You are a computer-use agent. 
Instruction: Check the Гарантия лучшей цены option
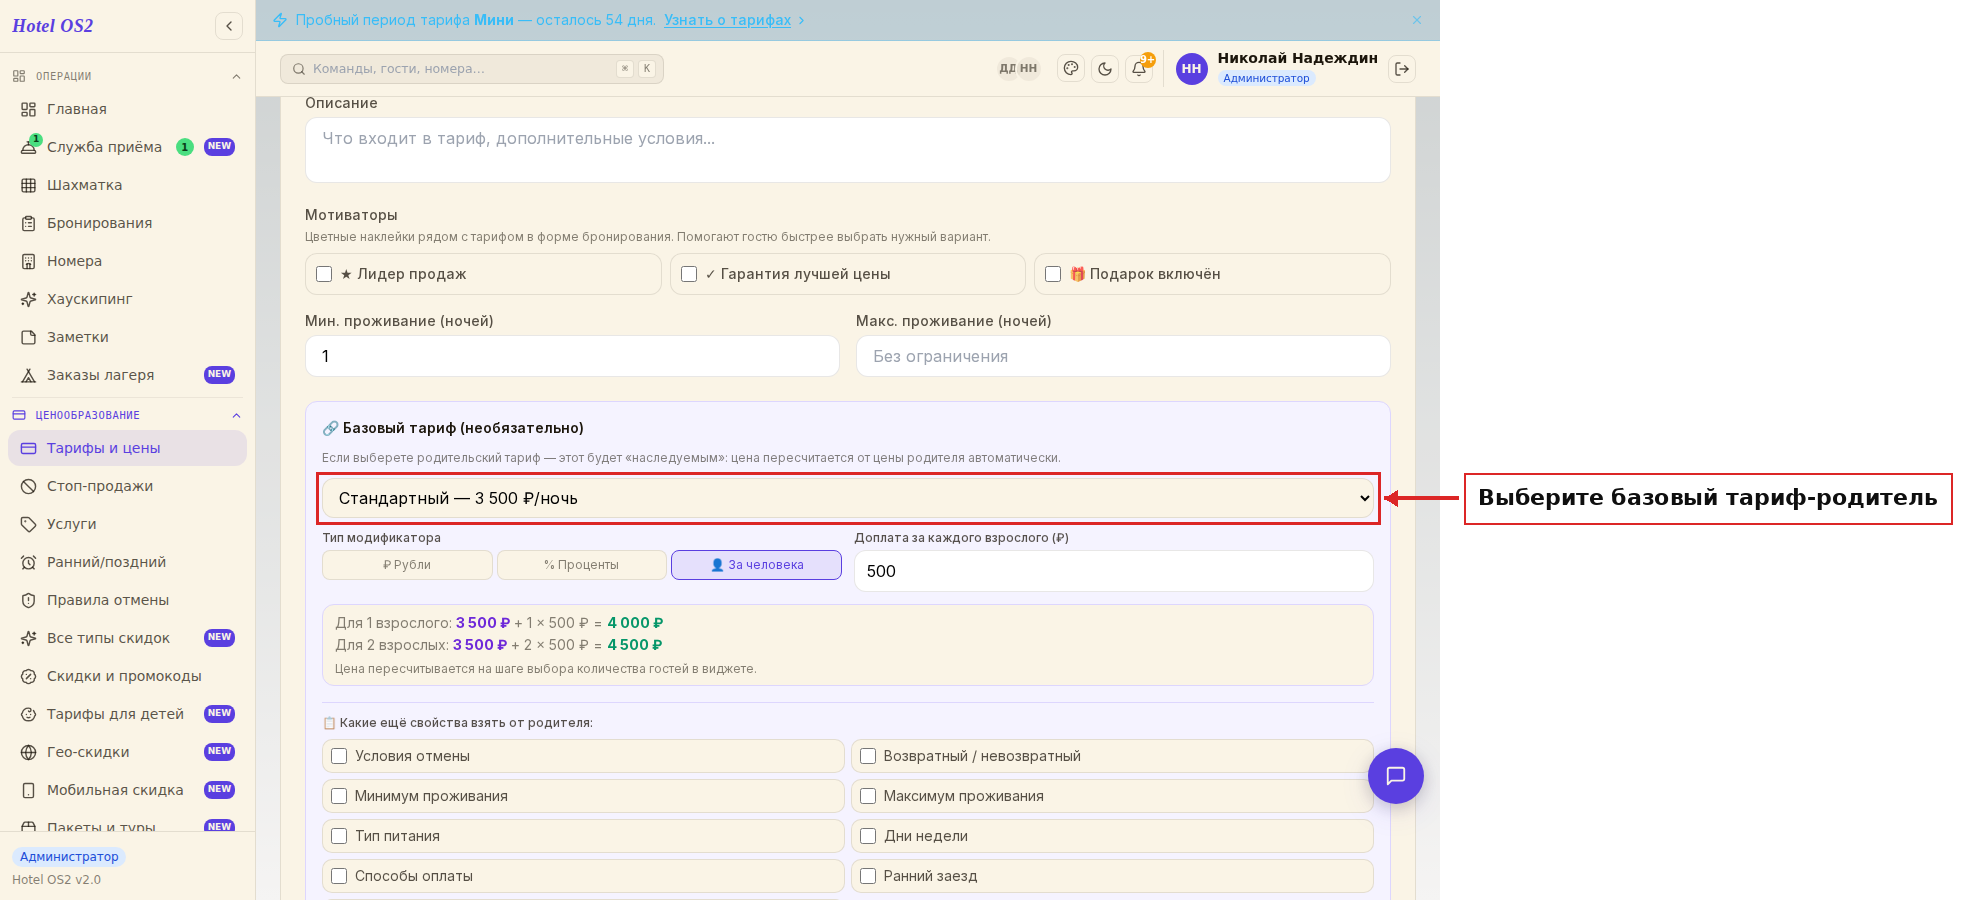689,274
